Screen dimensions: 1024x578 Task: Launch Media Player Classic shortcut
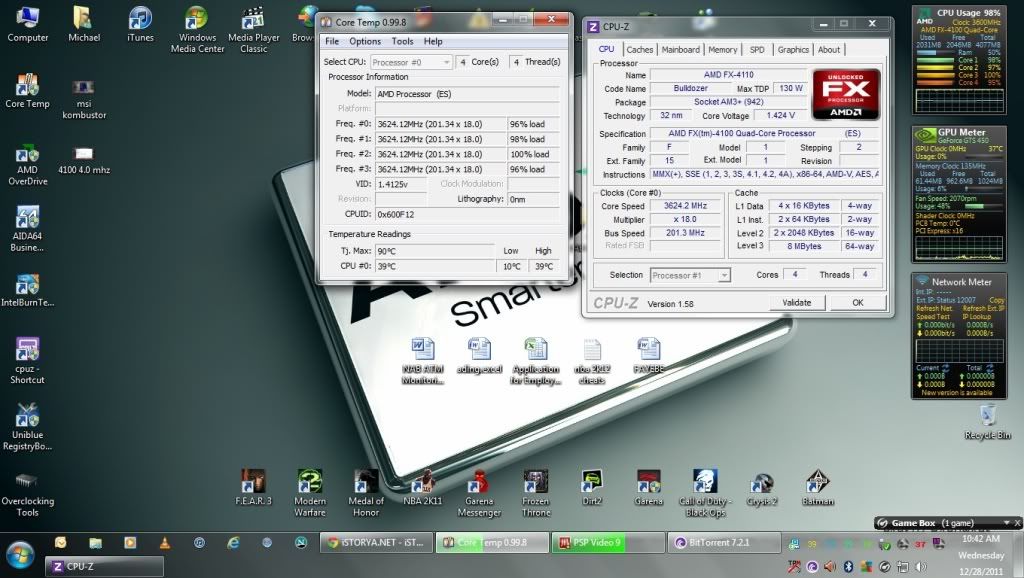(x=253, y=29)
